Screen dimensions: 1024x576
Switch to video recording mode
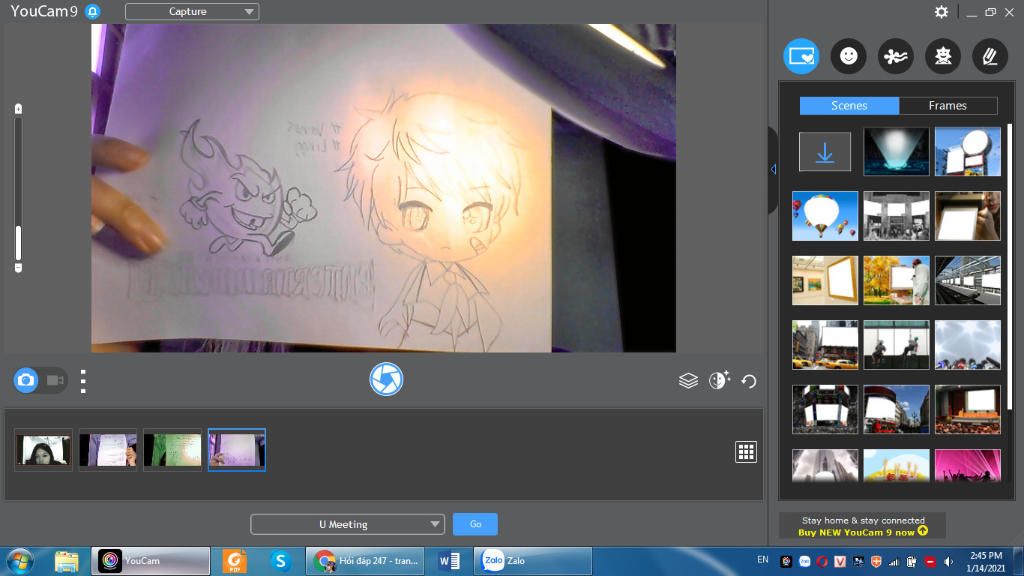point(55,380)
